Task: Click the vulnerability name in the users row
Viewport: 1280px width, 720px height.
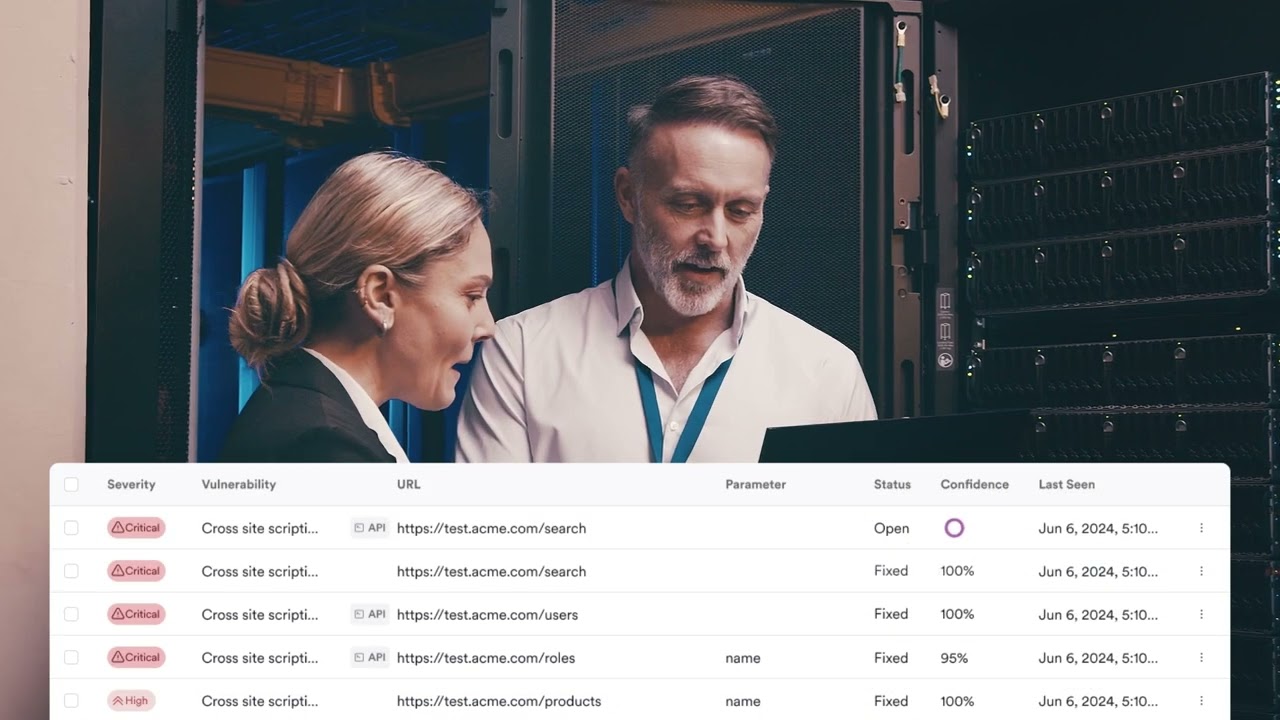Action: (x=260, y=614)
